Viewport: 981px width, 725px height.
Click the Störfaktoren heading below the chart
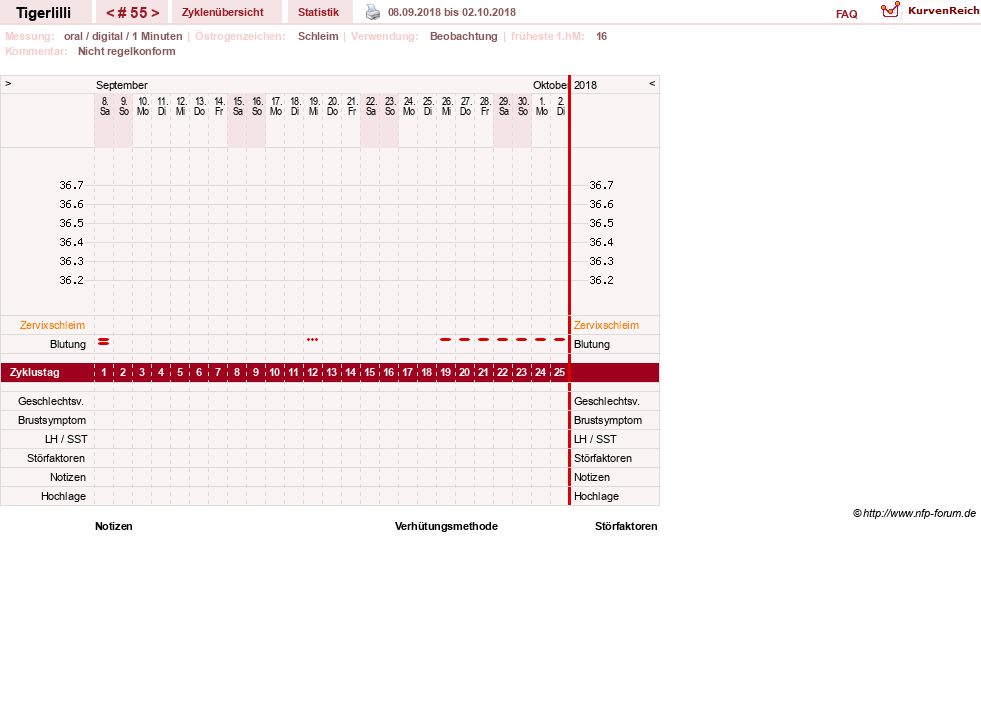pos(626,526)
